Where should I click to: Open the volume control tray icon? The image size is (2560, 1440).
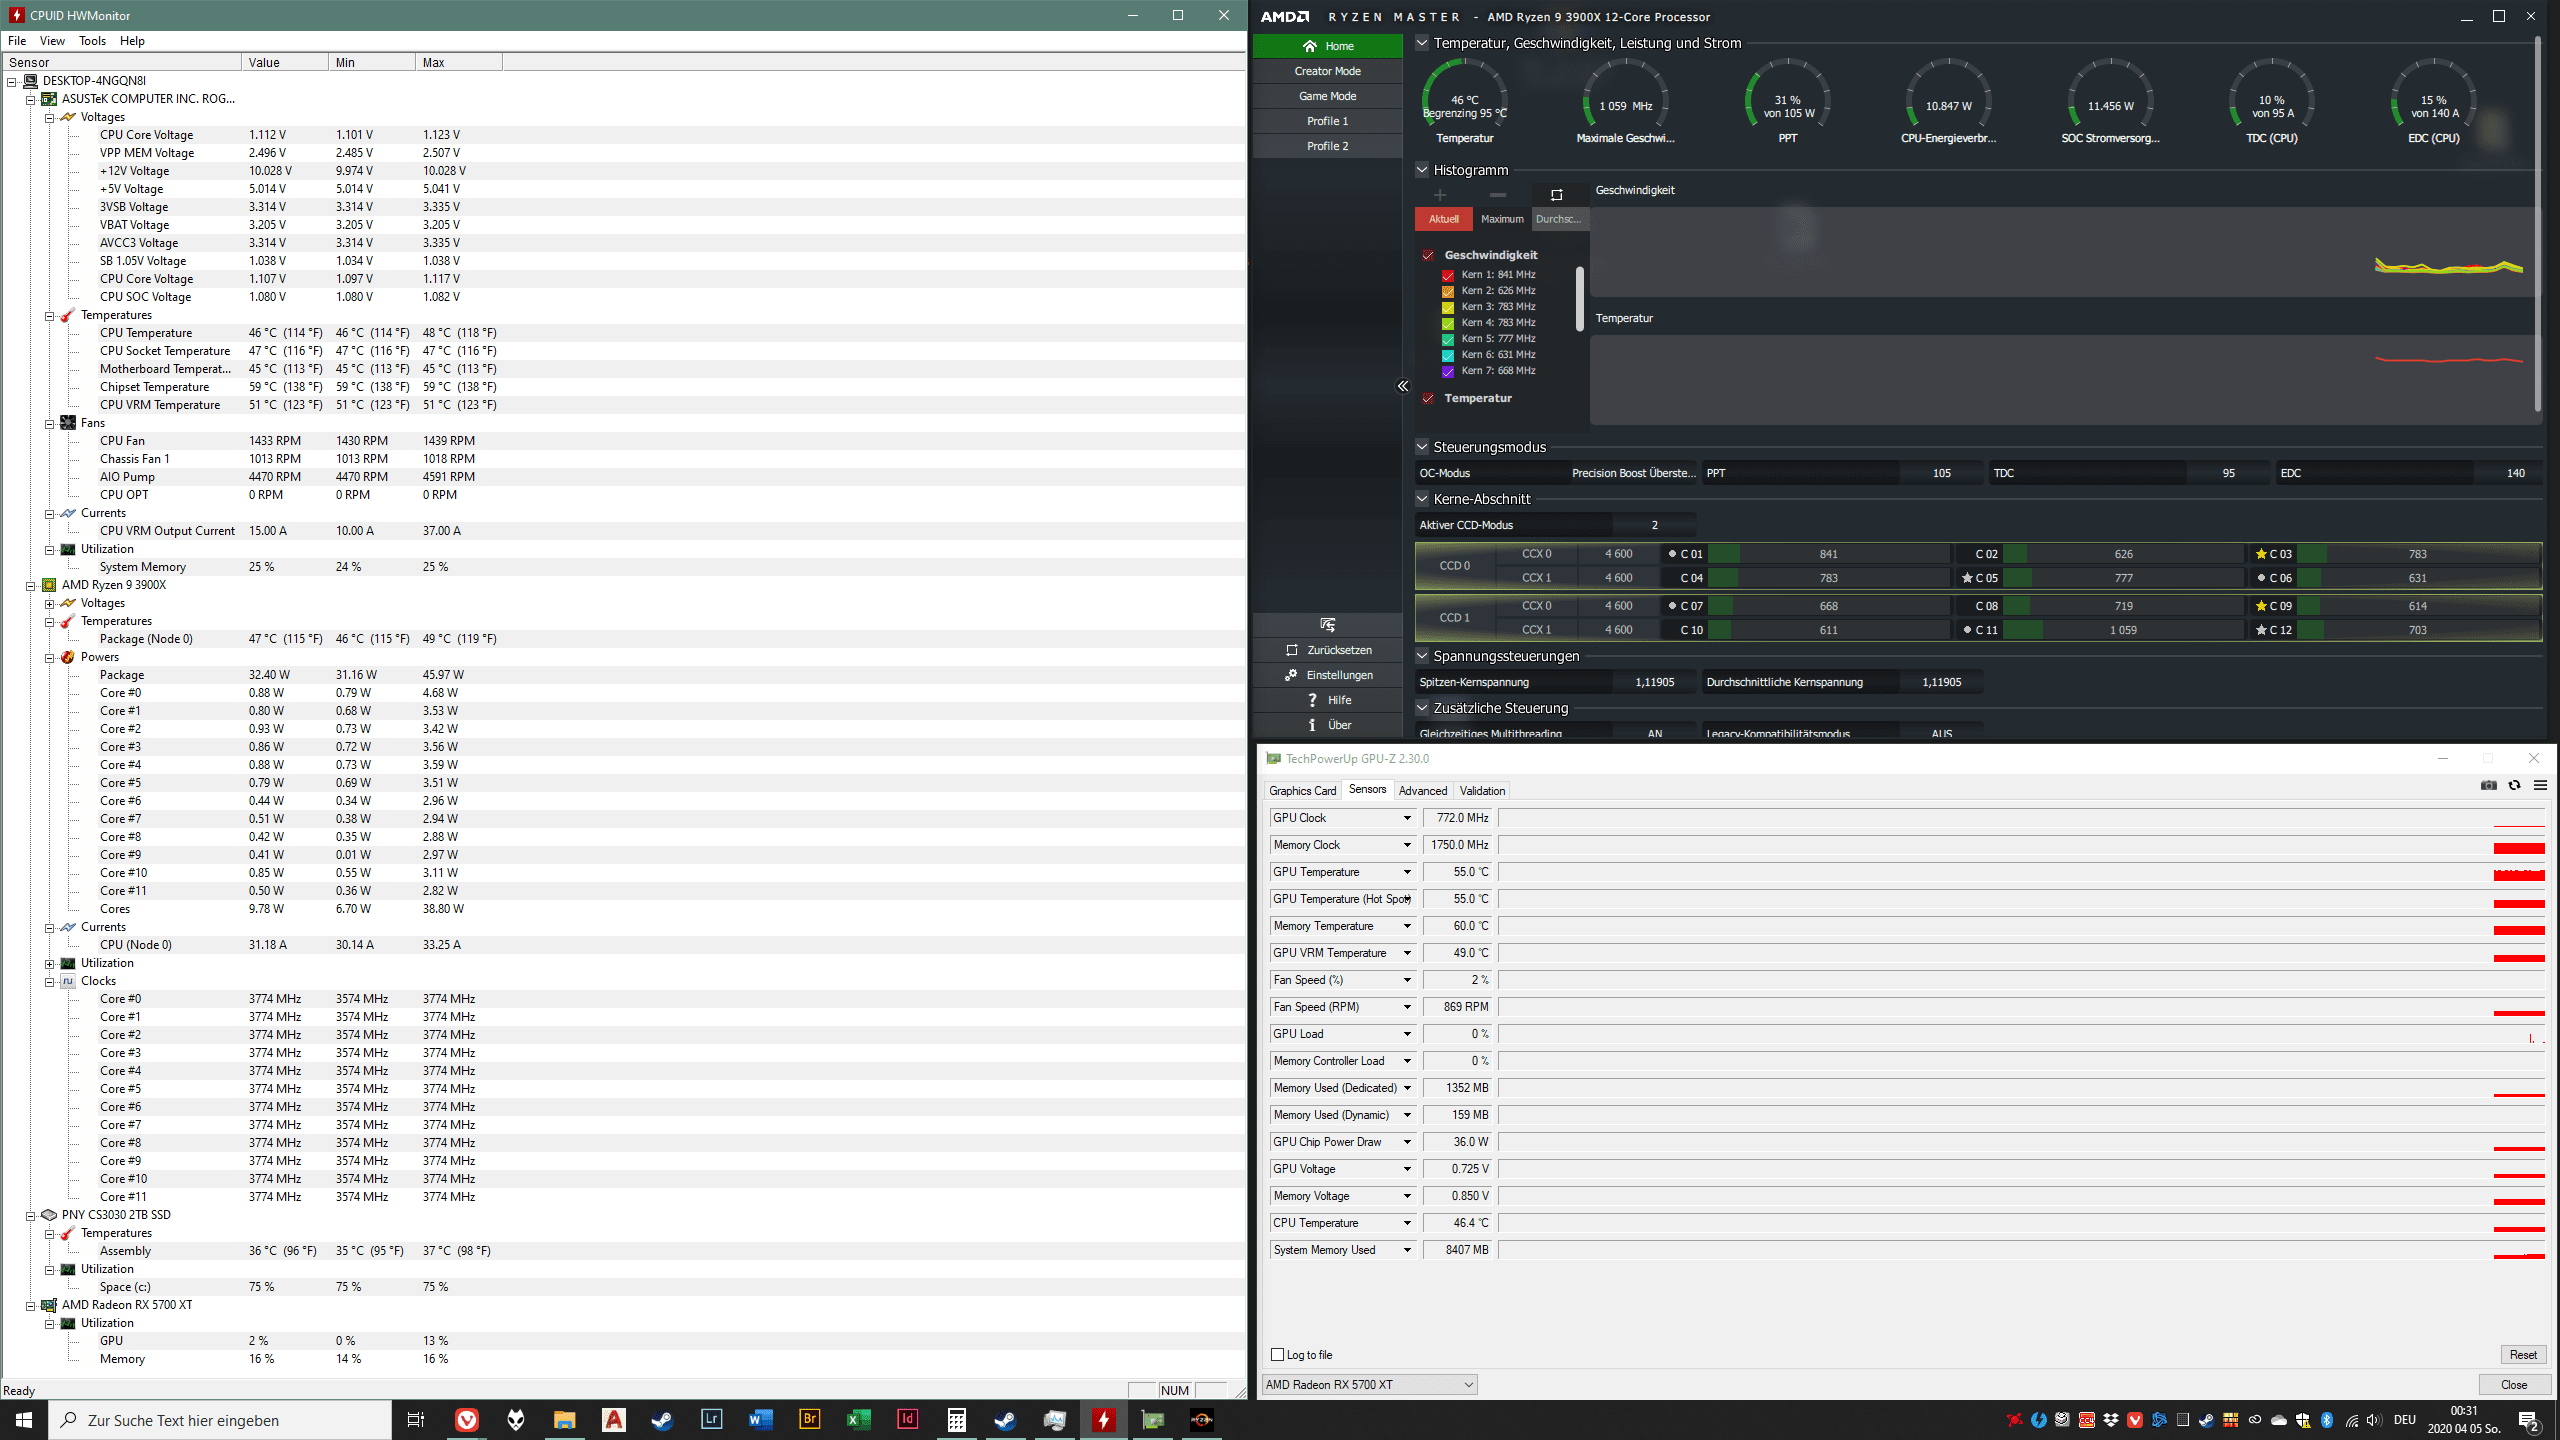[2374, 1420]
